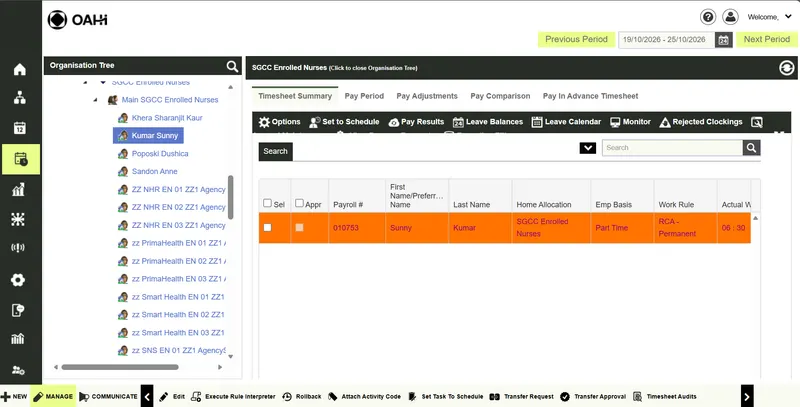800x407 pixels.
Task: Open Pay Results toolbar item
Action: tap(416, 122)
